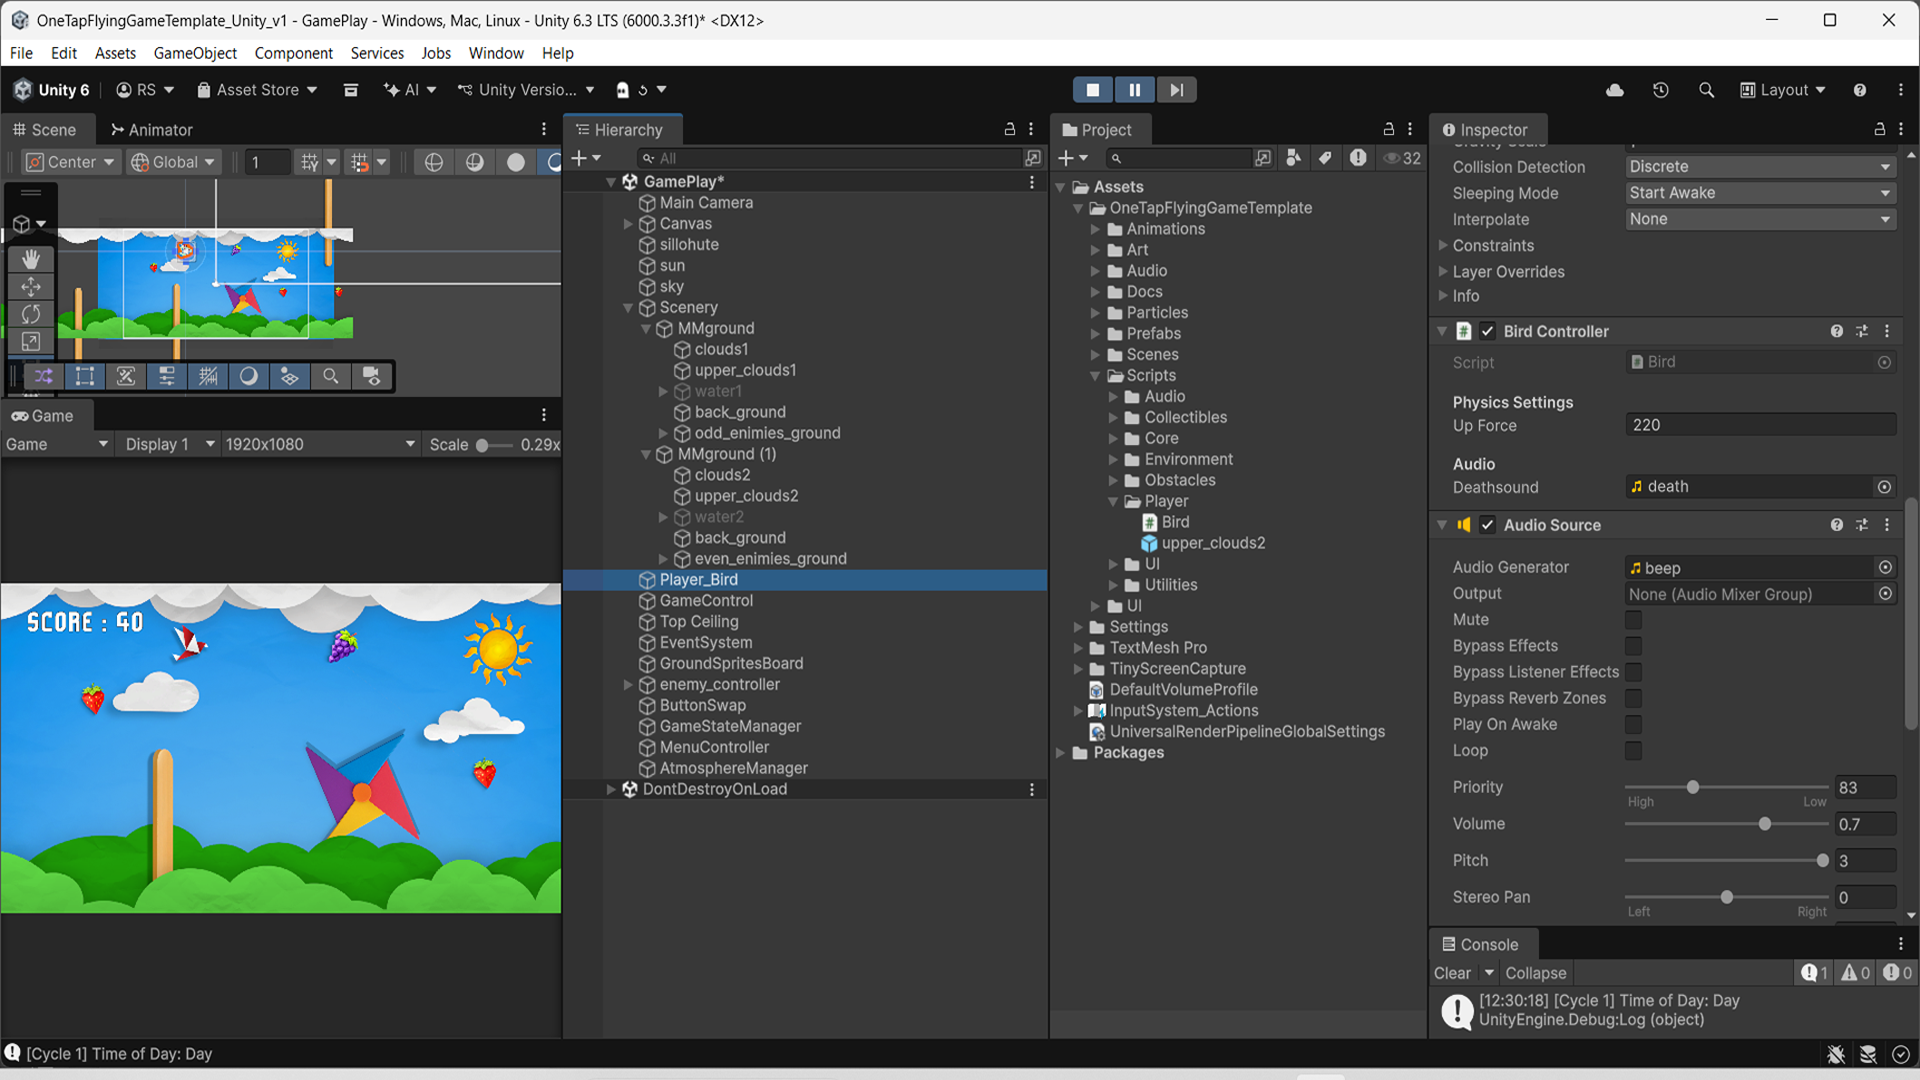This screenshot has width=1920, height=1080.
Task: Lock the Inspector panel
Action: (x=1880, y=129)
